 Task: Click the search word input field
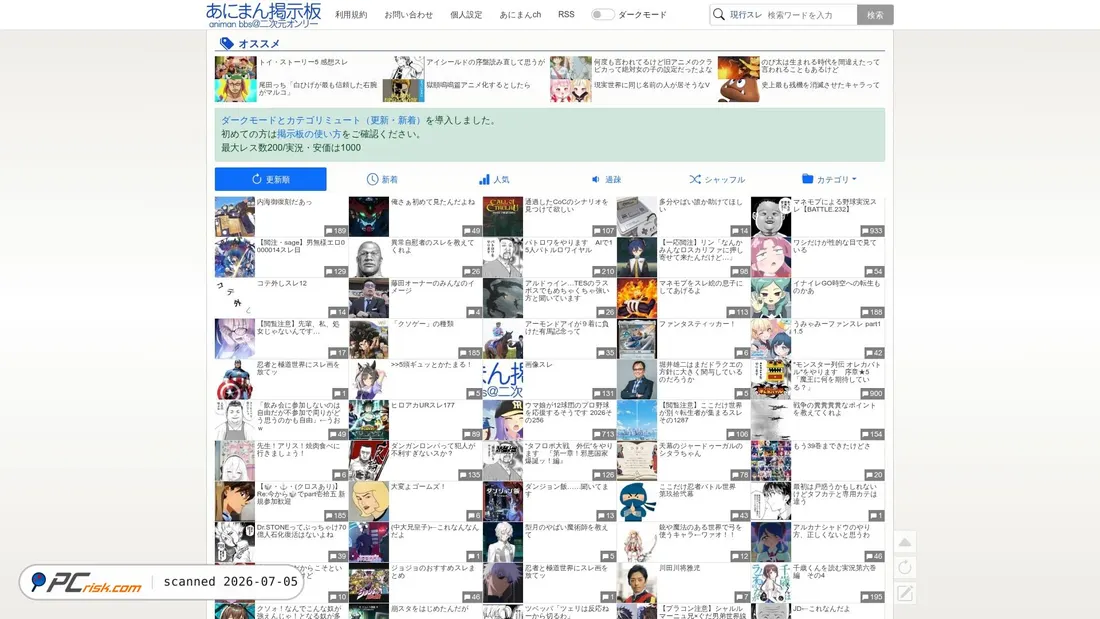pyautogui.click(x=810, y=15)
